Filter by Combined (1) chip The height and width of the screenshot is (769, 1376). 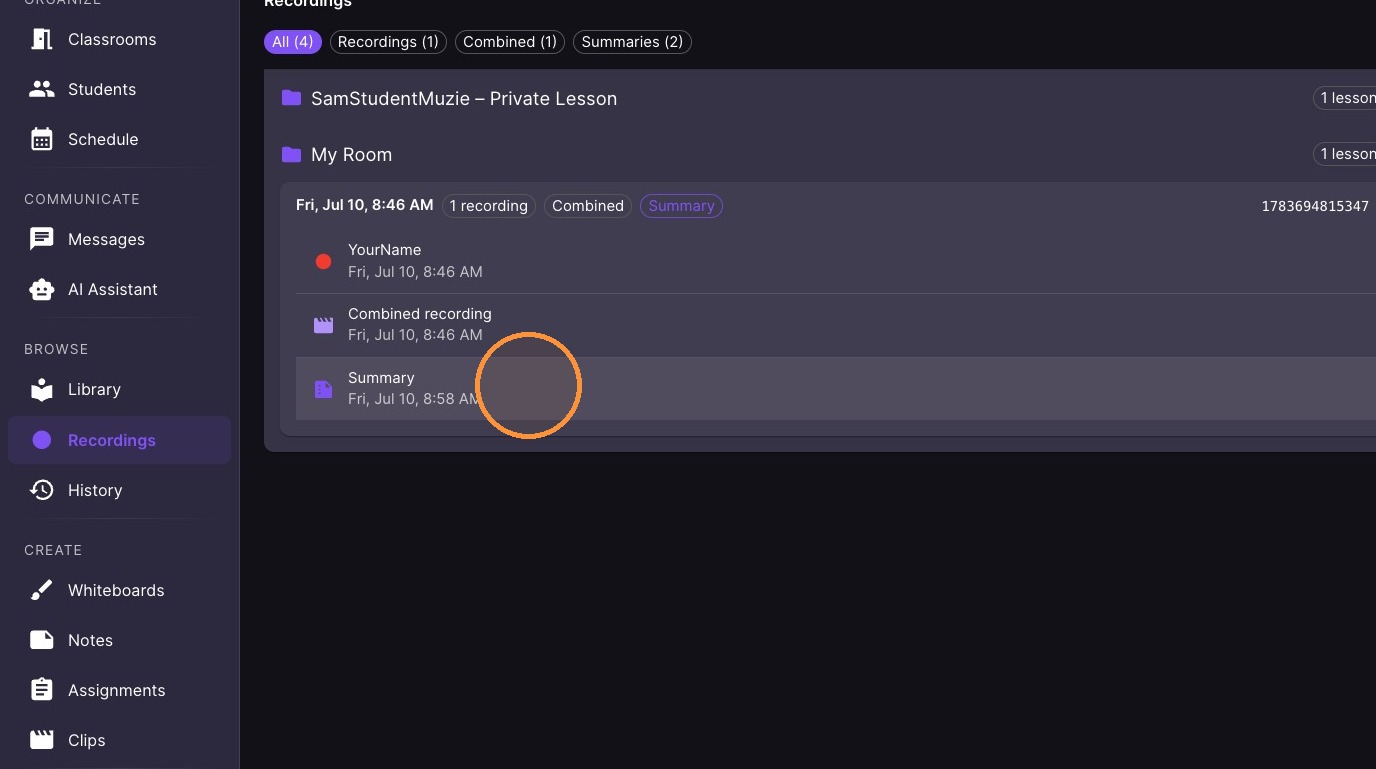click(x=510, y=42)
